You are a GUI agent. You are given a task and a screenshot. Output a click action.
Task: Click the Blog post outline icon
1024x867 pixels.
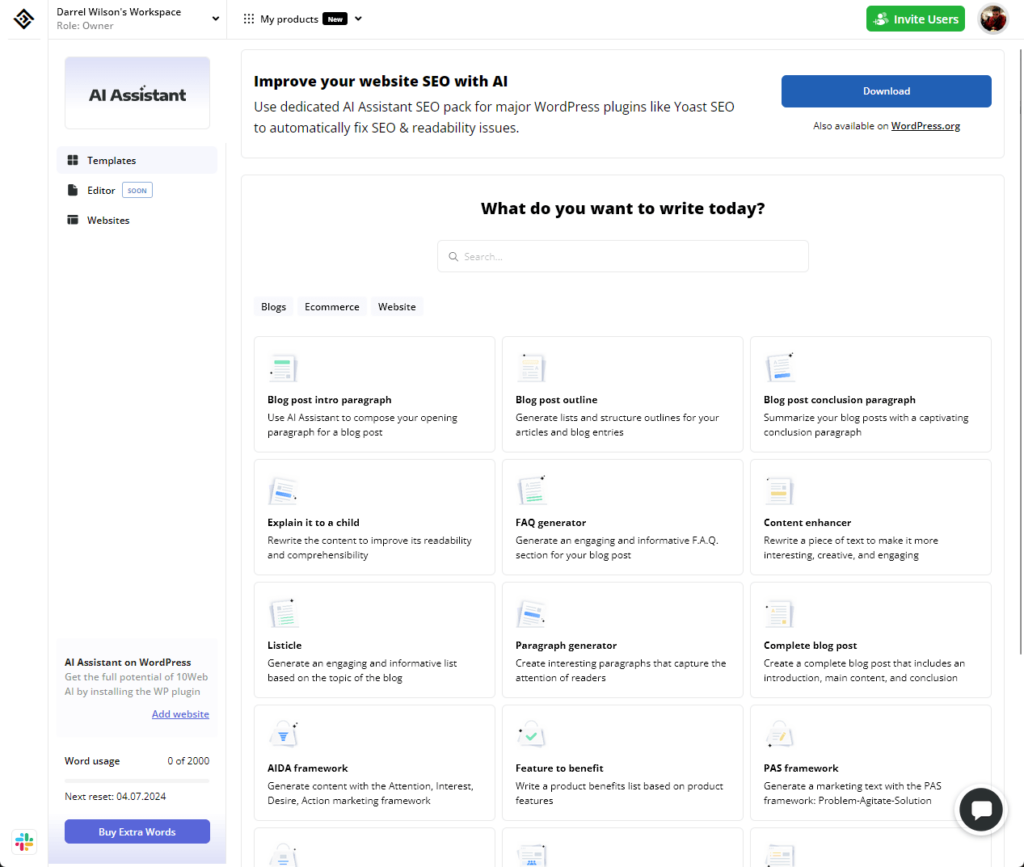tap(531, 368)
